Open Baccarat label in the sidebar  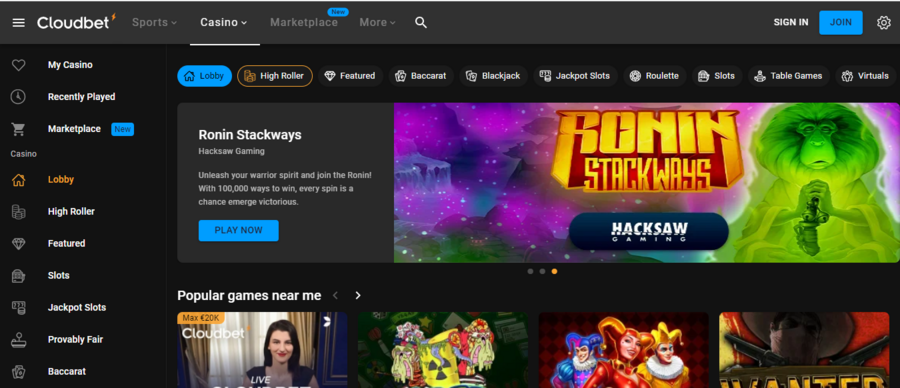tap(67, 372)
